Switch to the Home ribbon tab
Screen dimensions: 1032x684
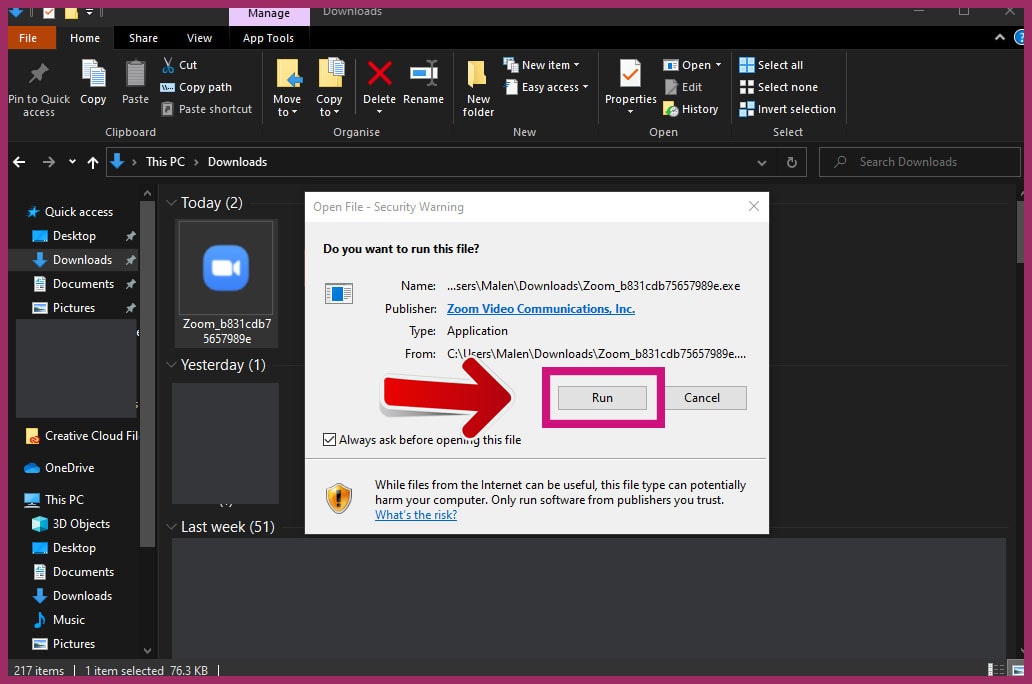(85, 38)
